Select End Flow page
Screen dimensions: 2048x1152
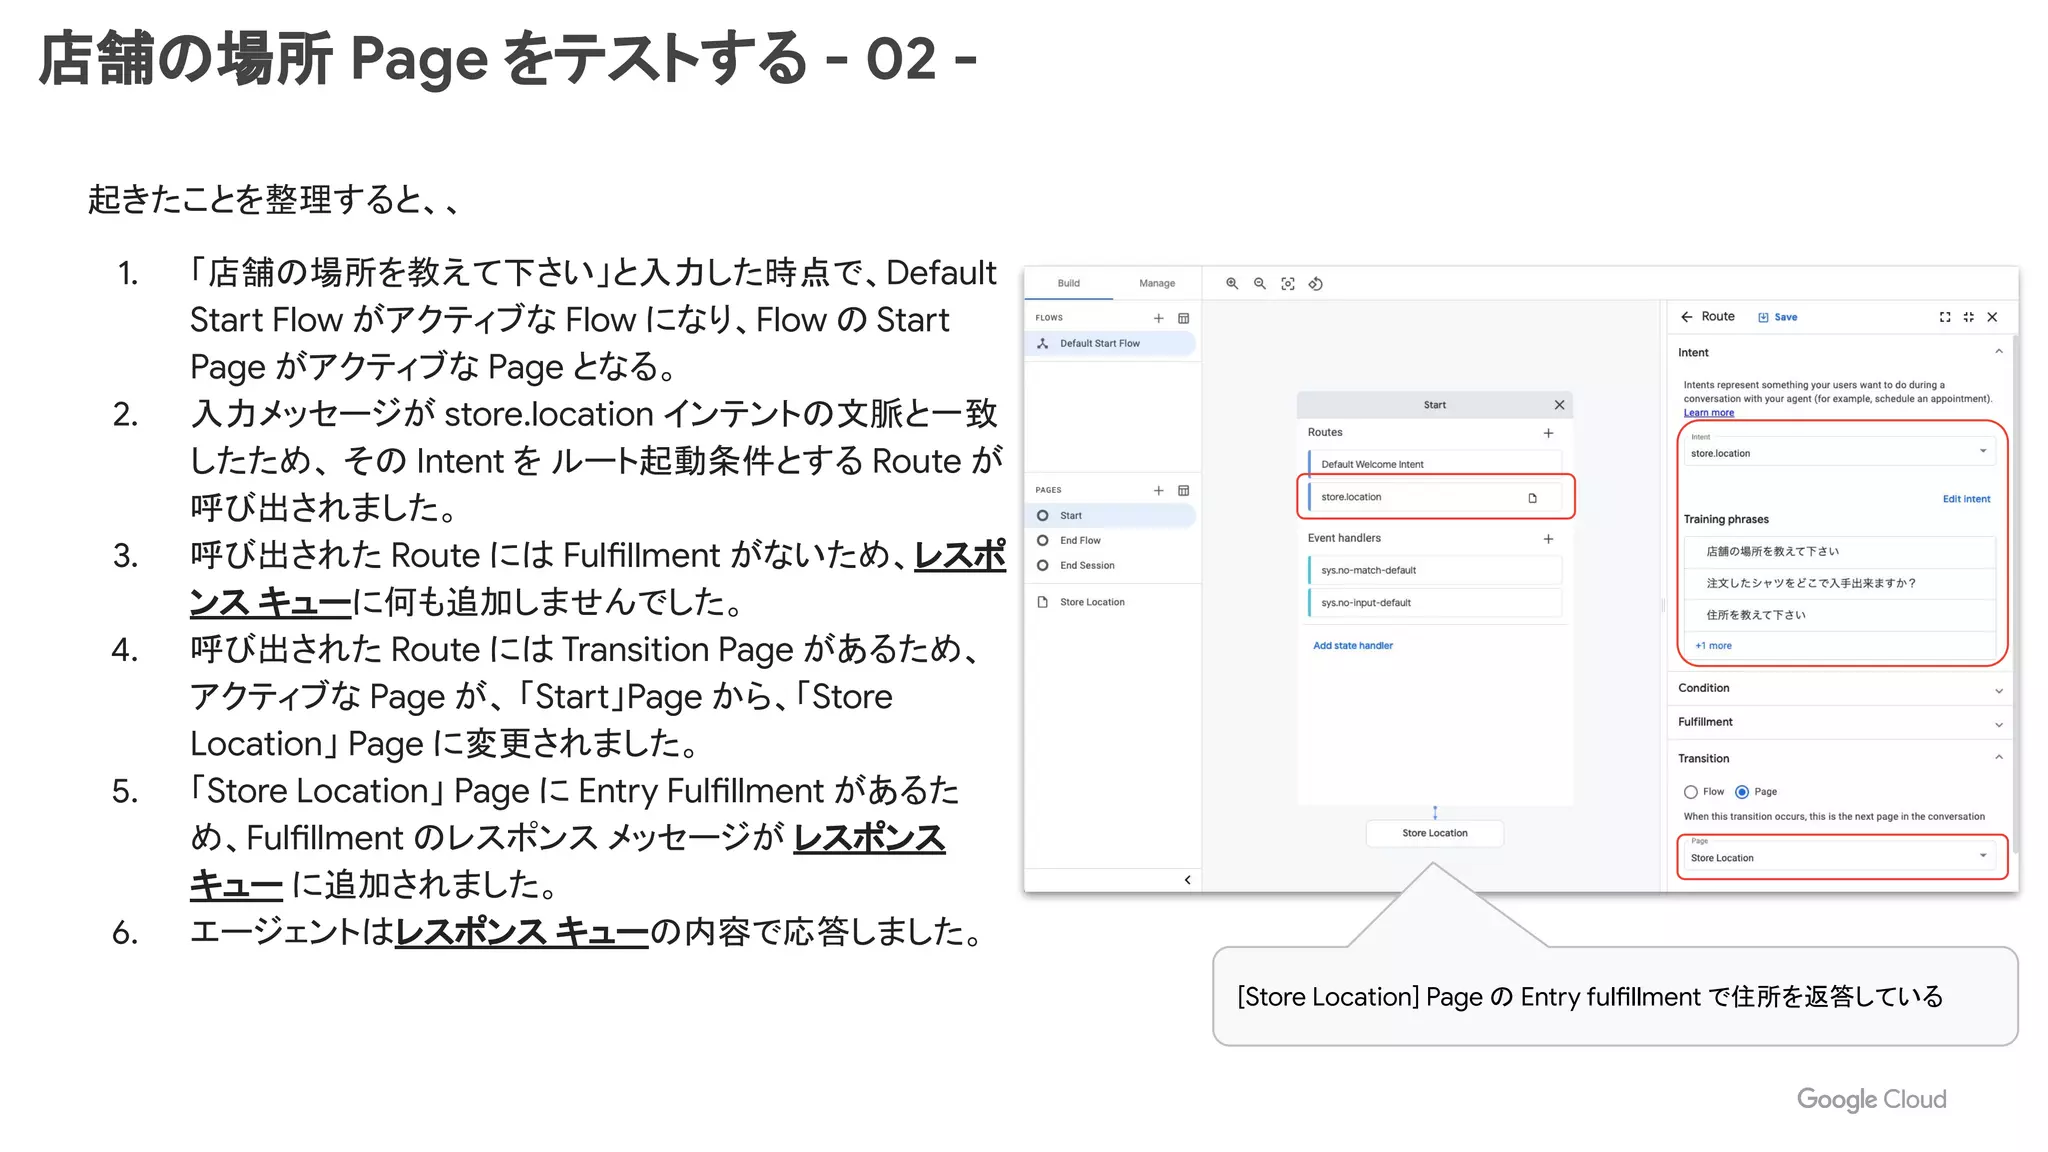[1112, 540]
